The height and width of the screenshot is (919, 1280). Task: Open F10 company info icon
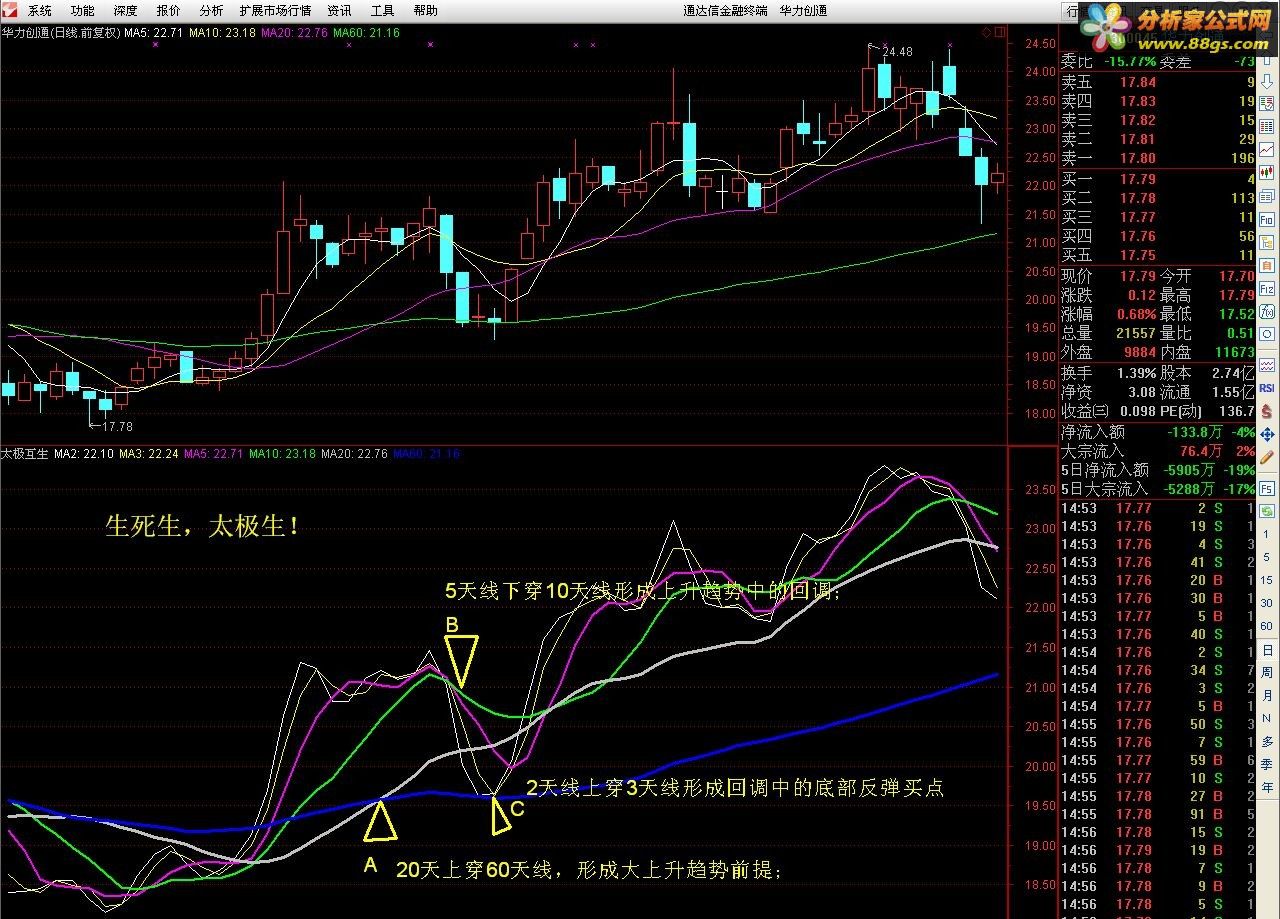(1267, 220)
